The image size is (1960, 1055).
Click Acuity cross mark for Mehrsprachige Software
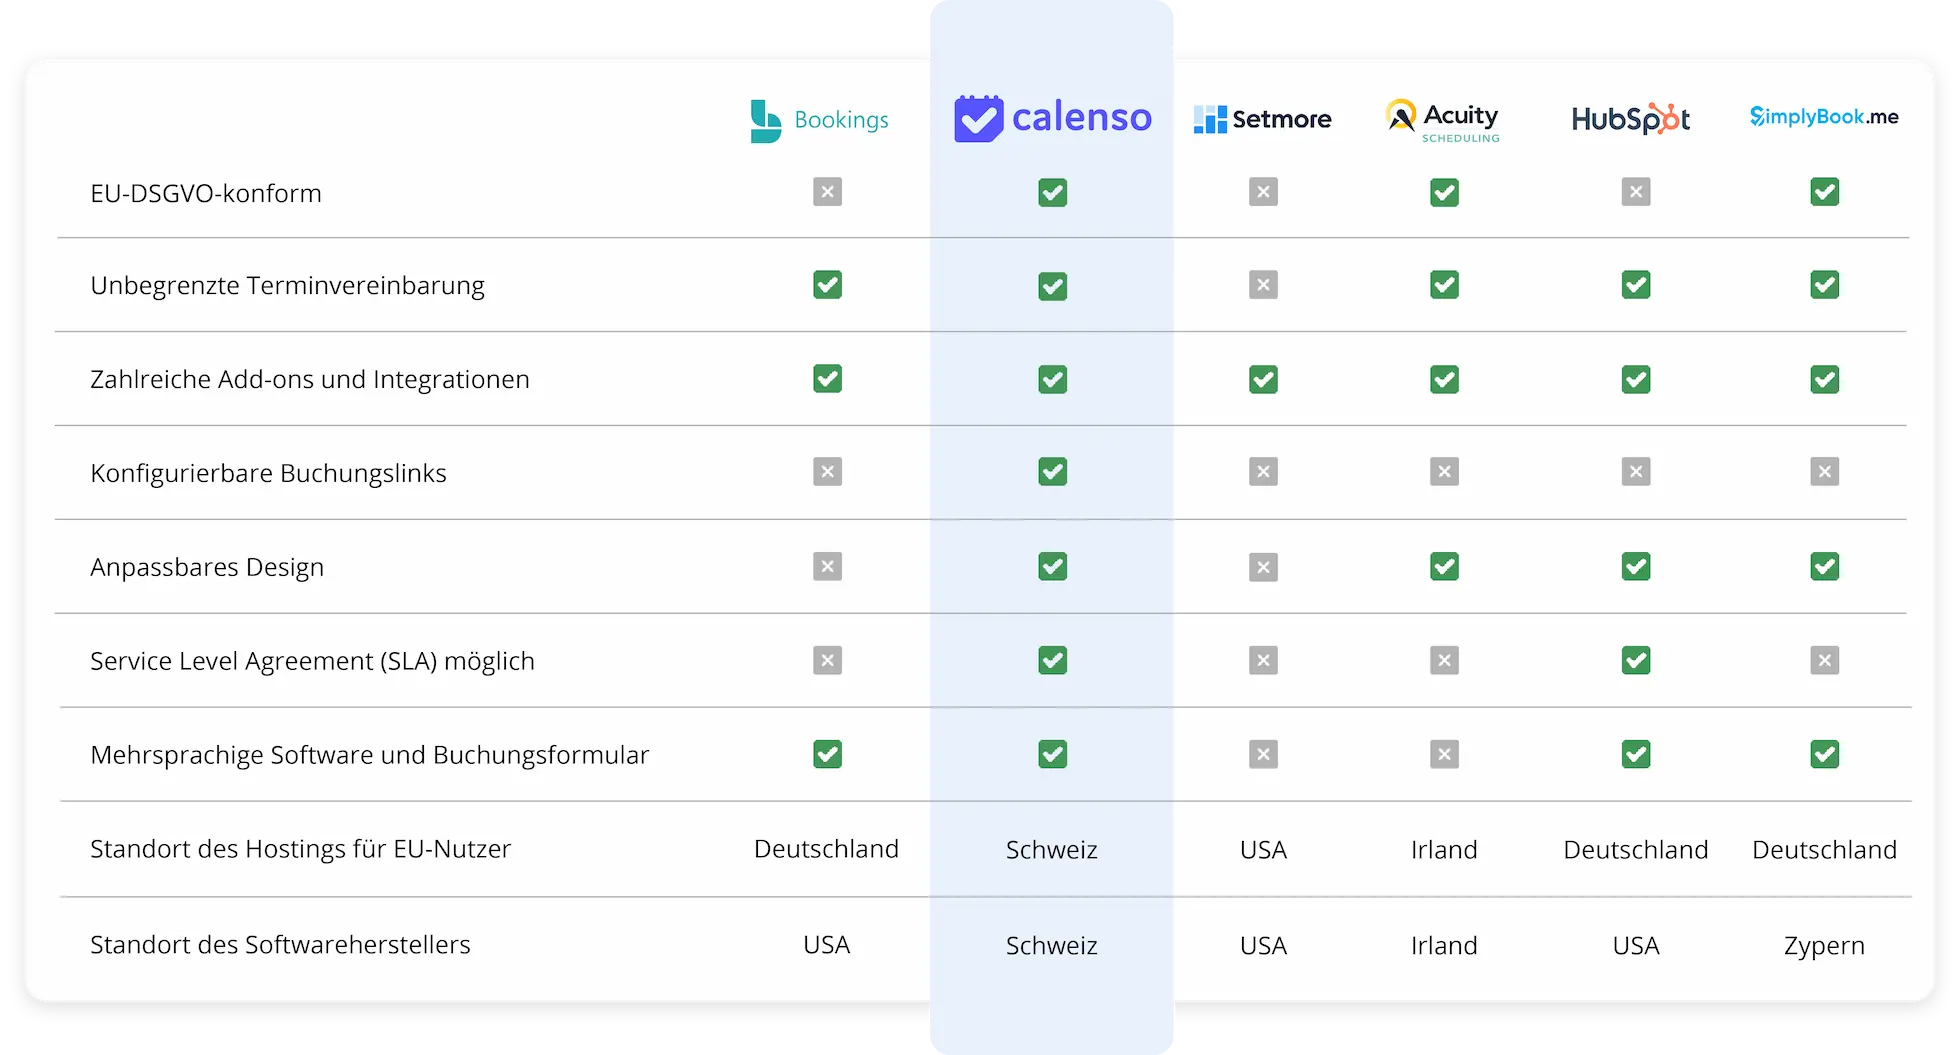coord(1444,754)
